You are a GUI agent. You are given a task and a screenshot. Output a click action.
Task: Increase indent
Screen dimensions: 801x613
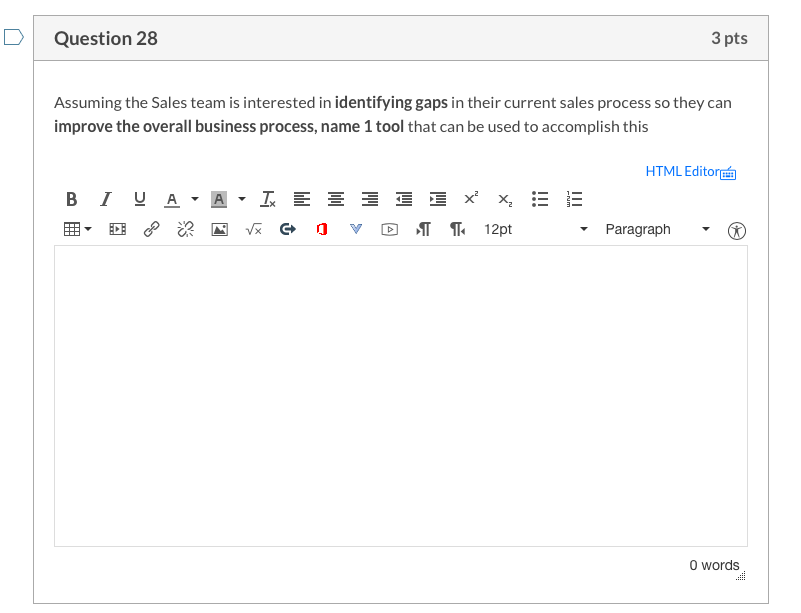click(438, 199)
